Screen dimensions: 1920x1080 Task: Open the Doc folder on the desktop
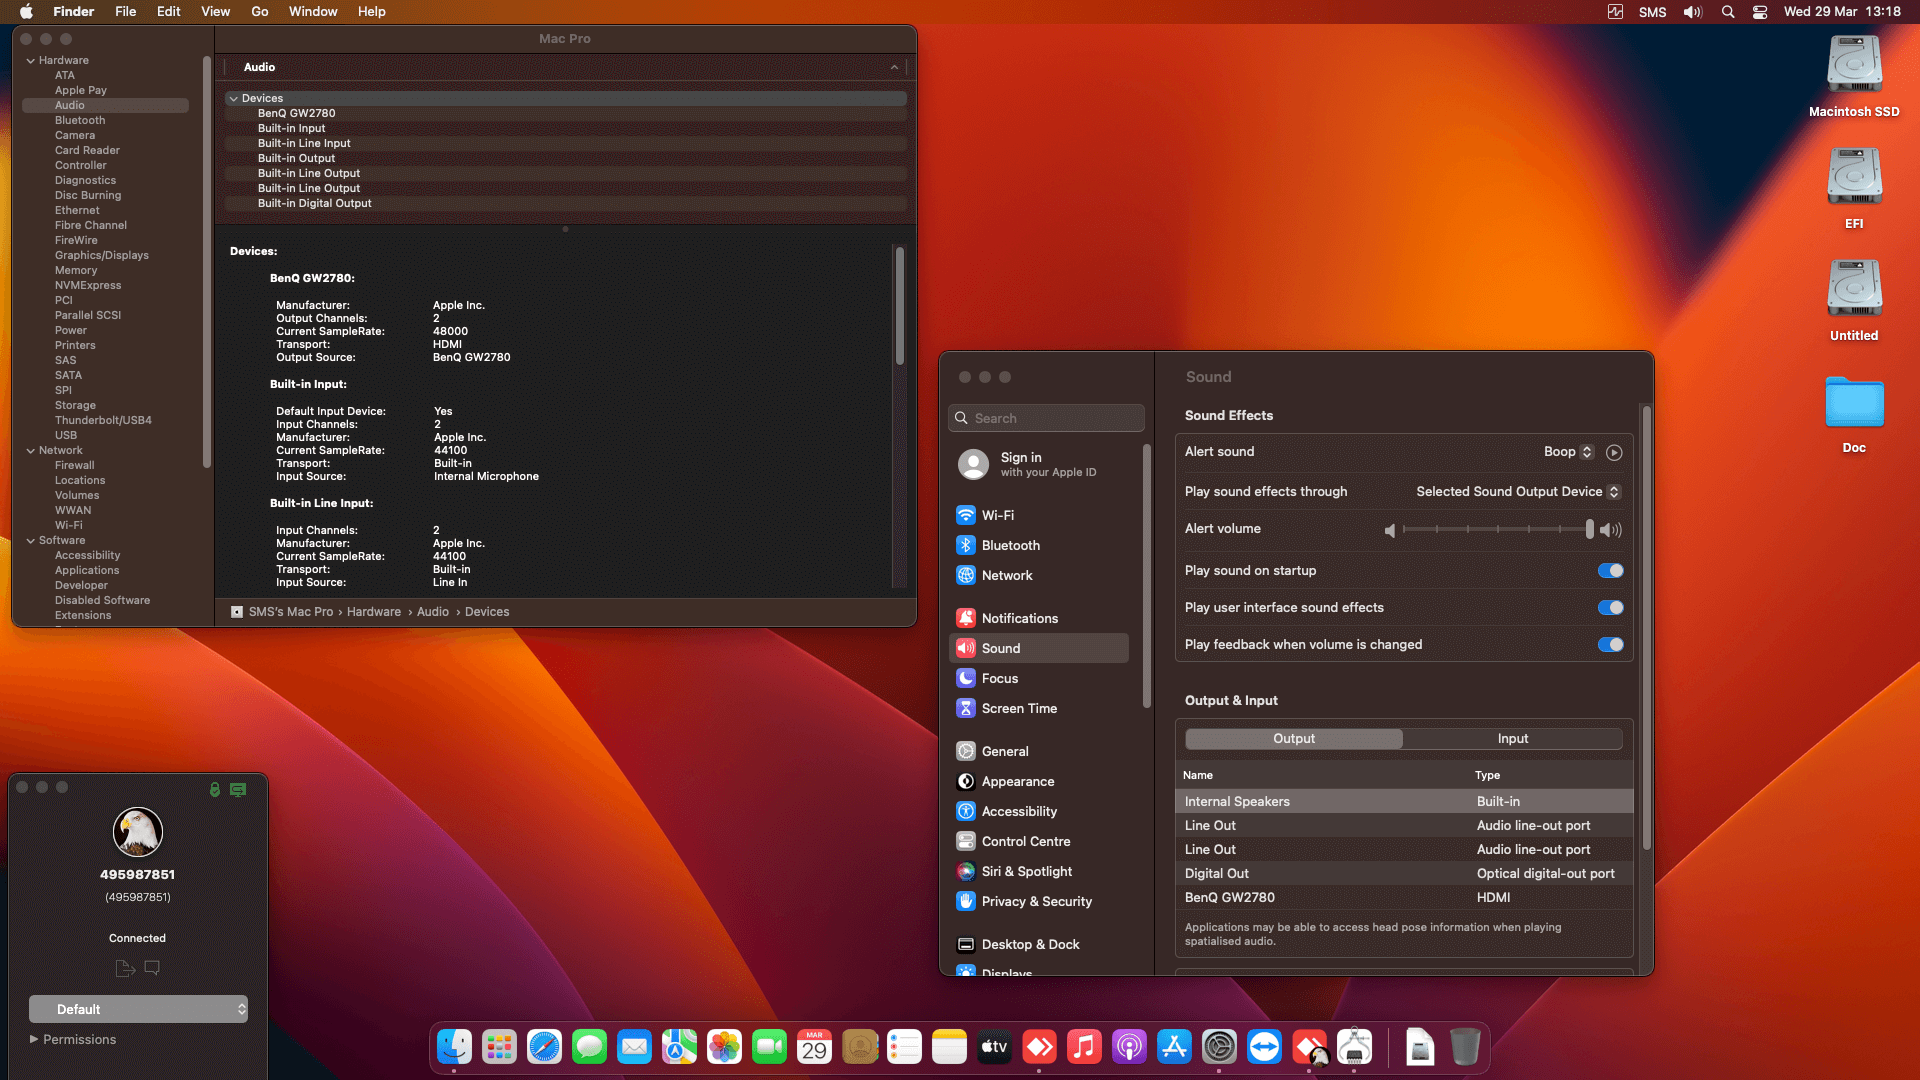click(1854, 413)
